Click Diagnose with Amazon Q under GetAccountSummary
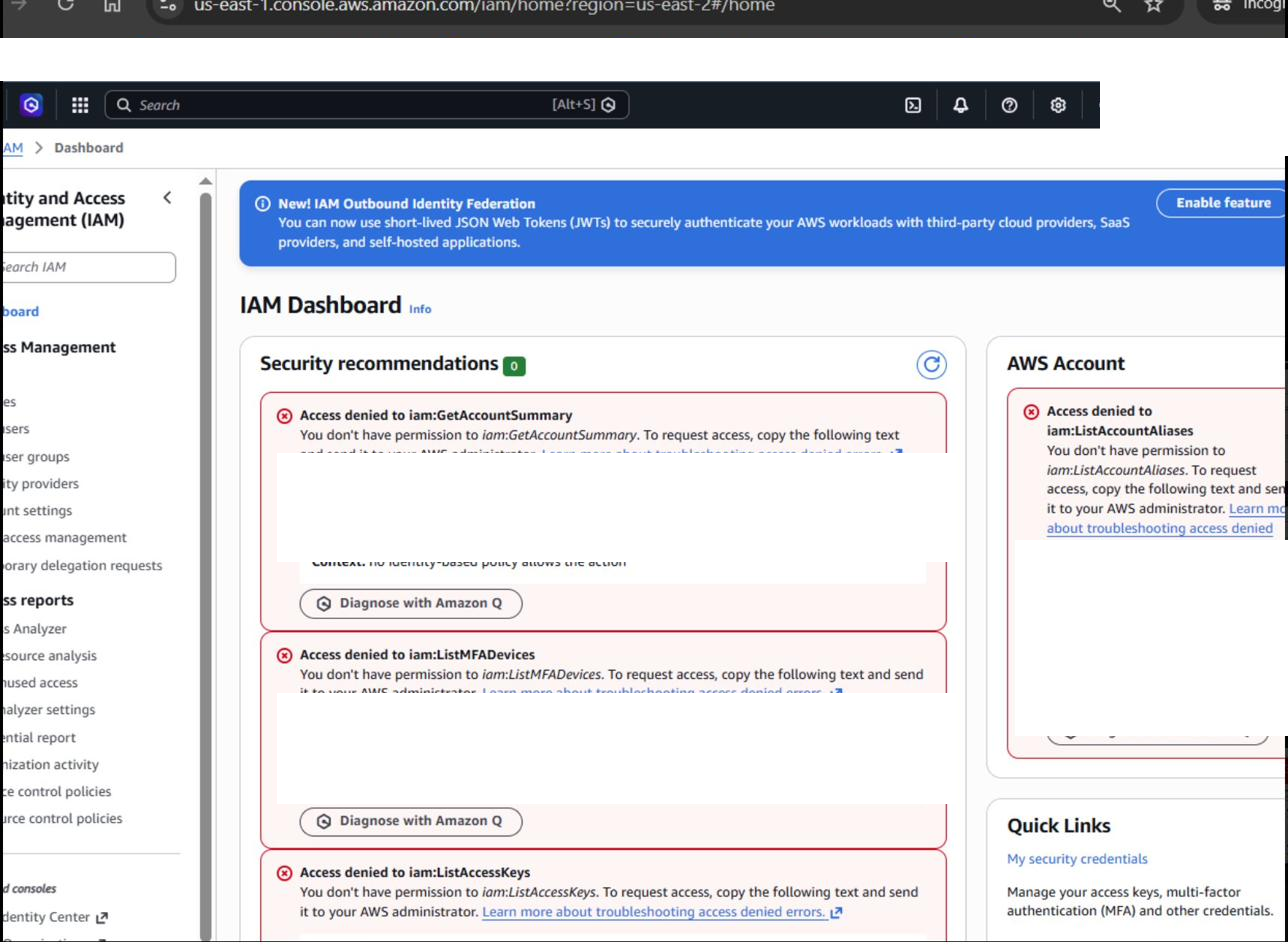The image size is (1288, 952). 411,603
